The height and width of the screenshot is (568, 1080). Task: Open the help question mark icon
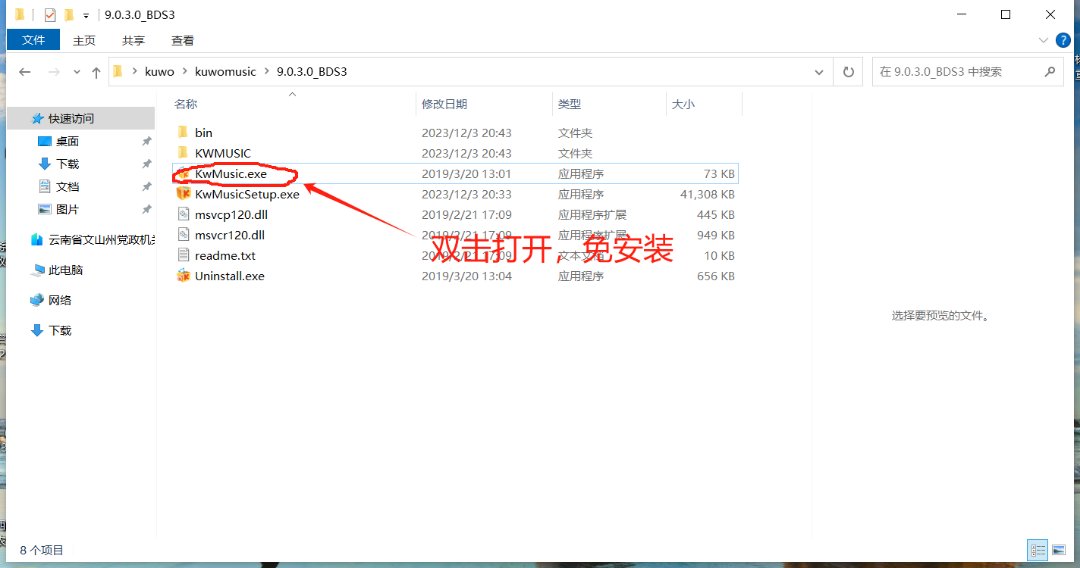pos(1064,40)
